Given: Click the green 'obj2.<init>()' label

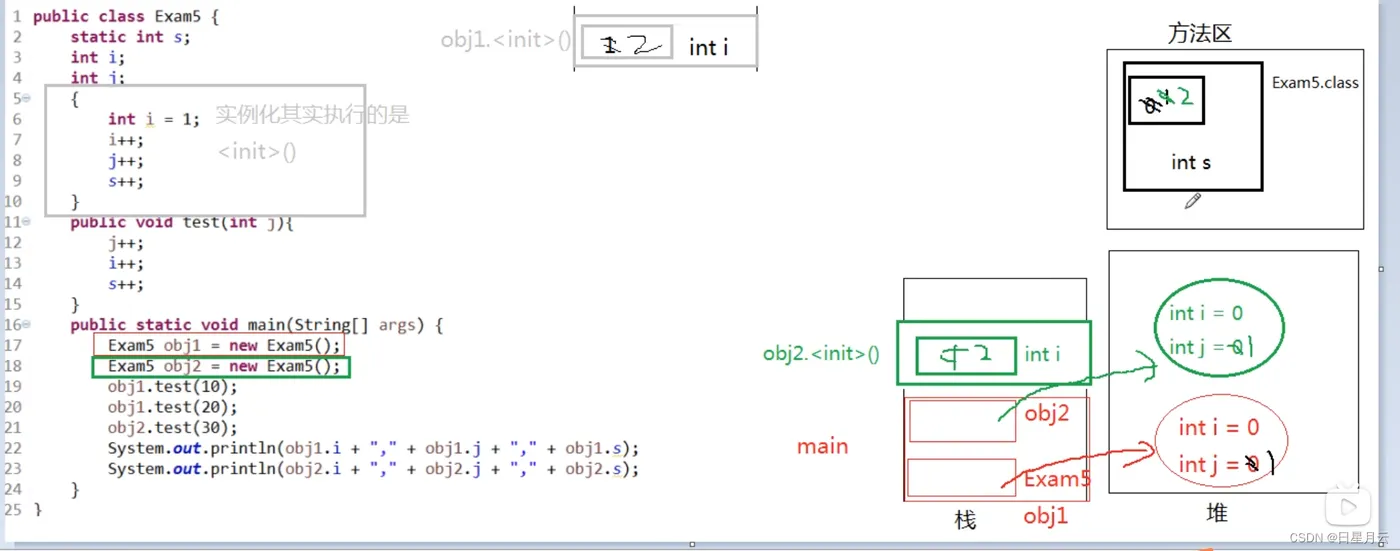Looking at the screenshot, I should pos(821,353).
